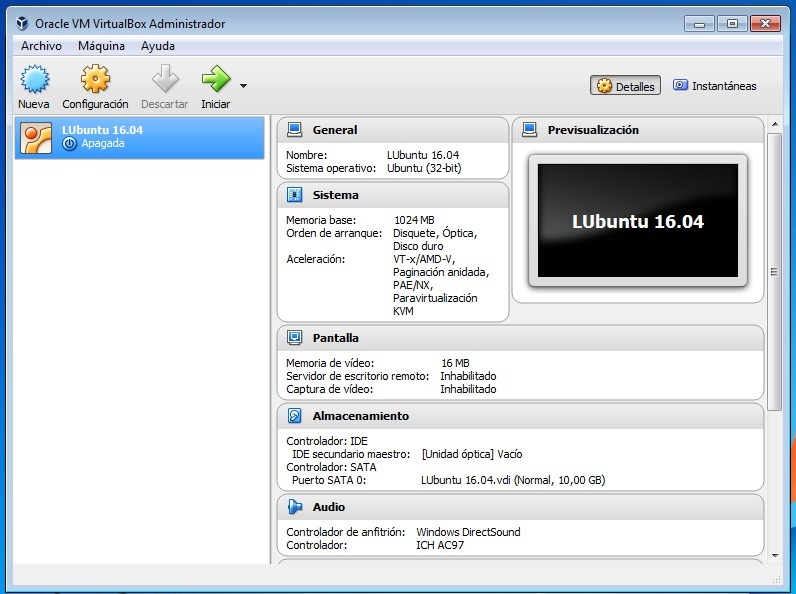The image size is (796, 594).
Task: Click the [Unidad óptica] Vacío entry
Action: click(472, 454)
